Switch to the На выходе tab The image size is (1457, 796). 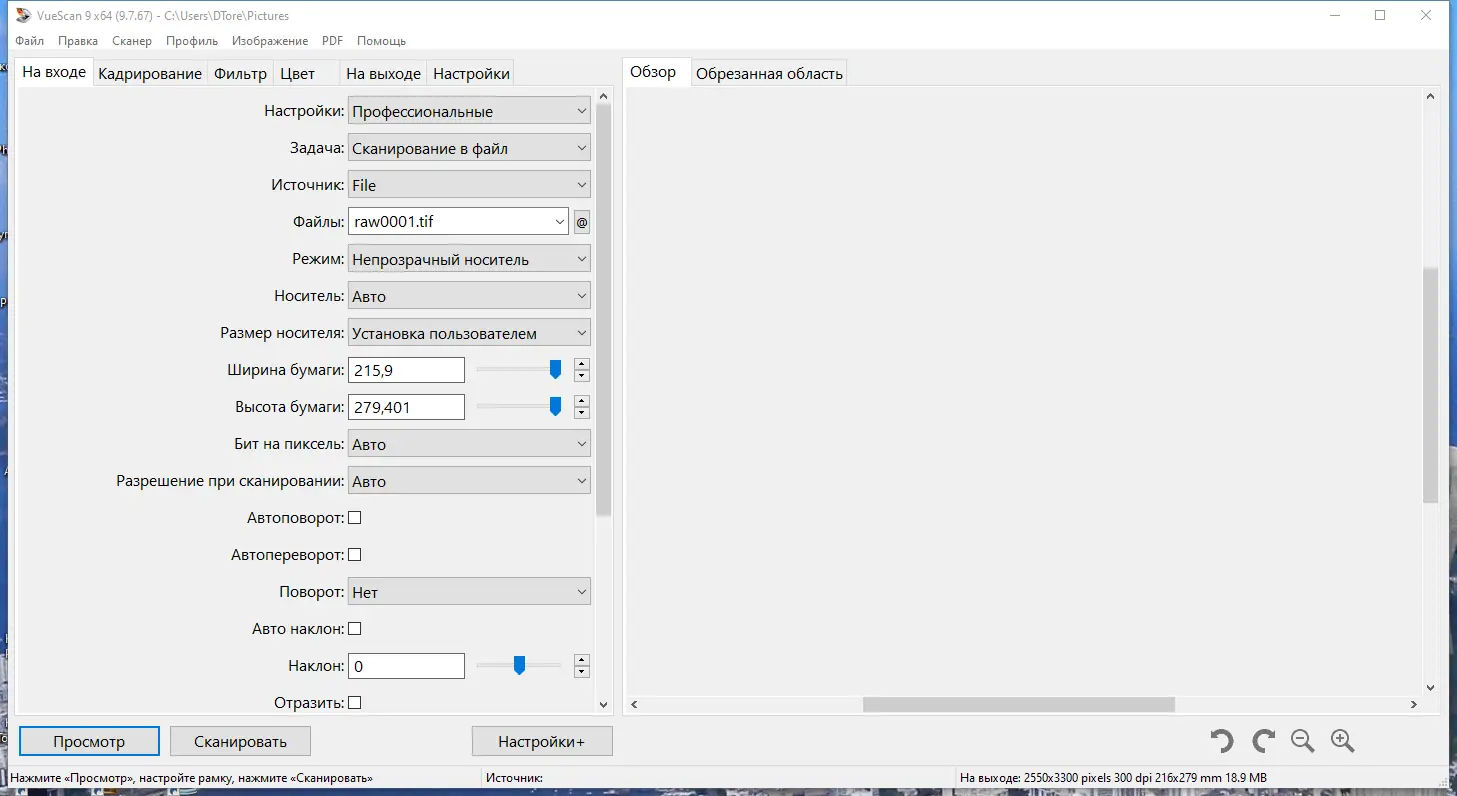(x=383, y=74)
